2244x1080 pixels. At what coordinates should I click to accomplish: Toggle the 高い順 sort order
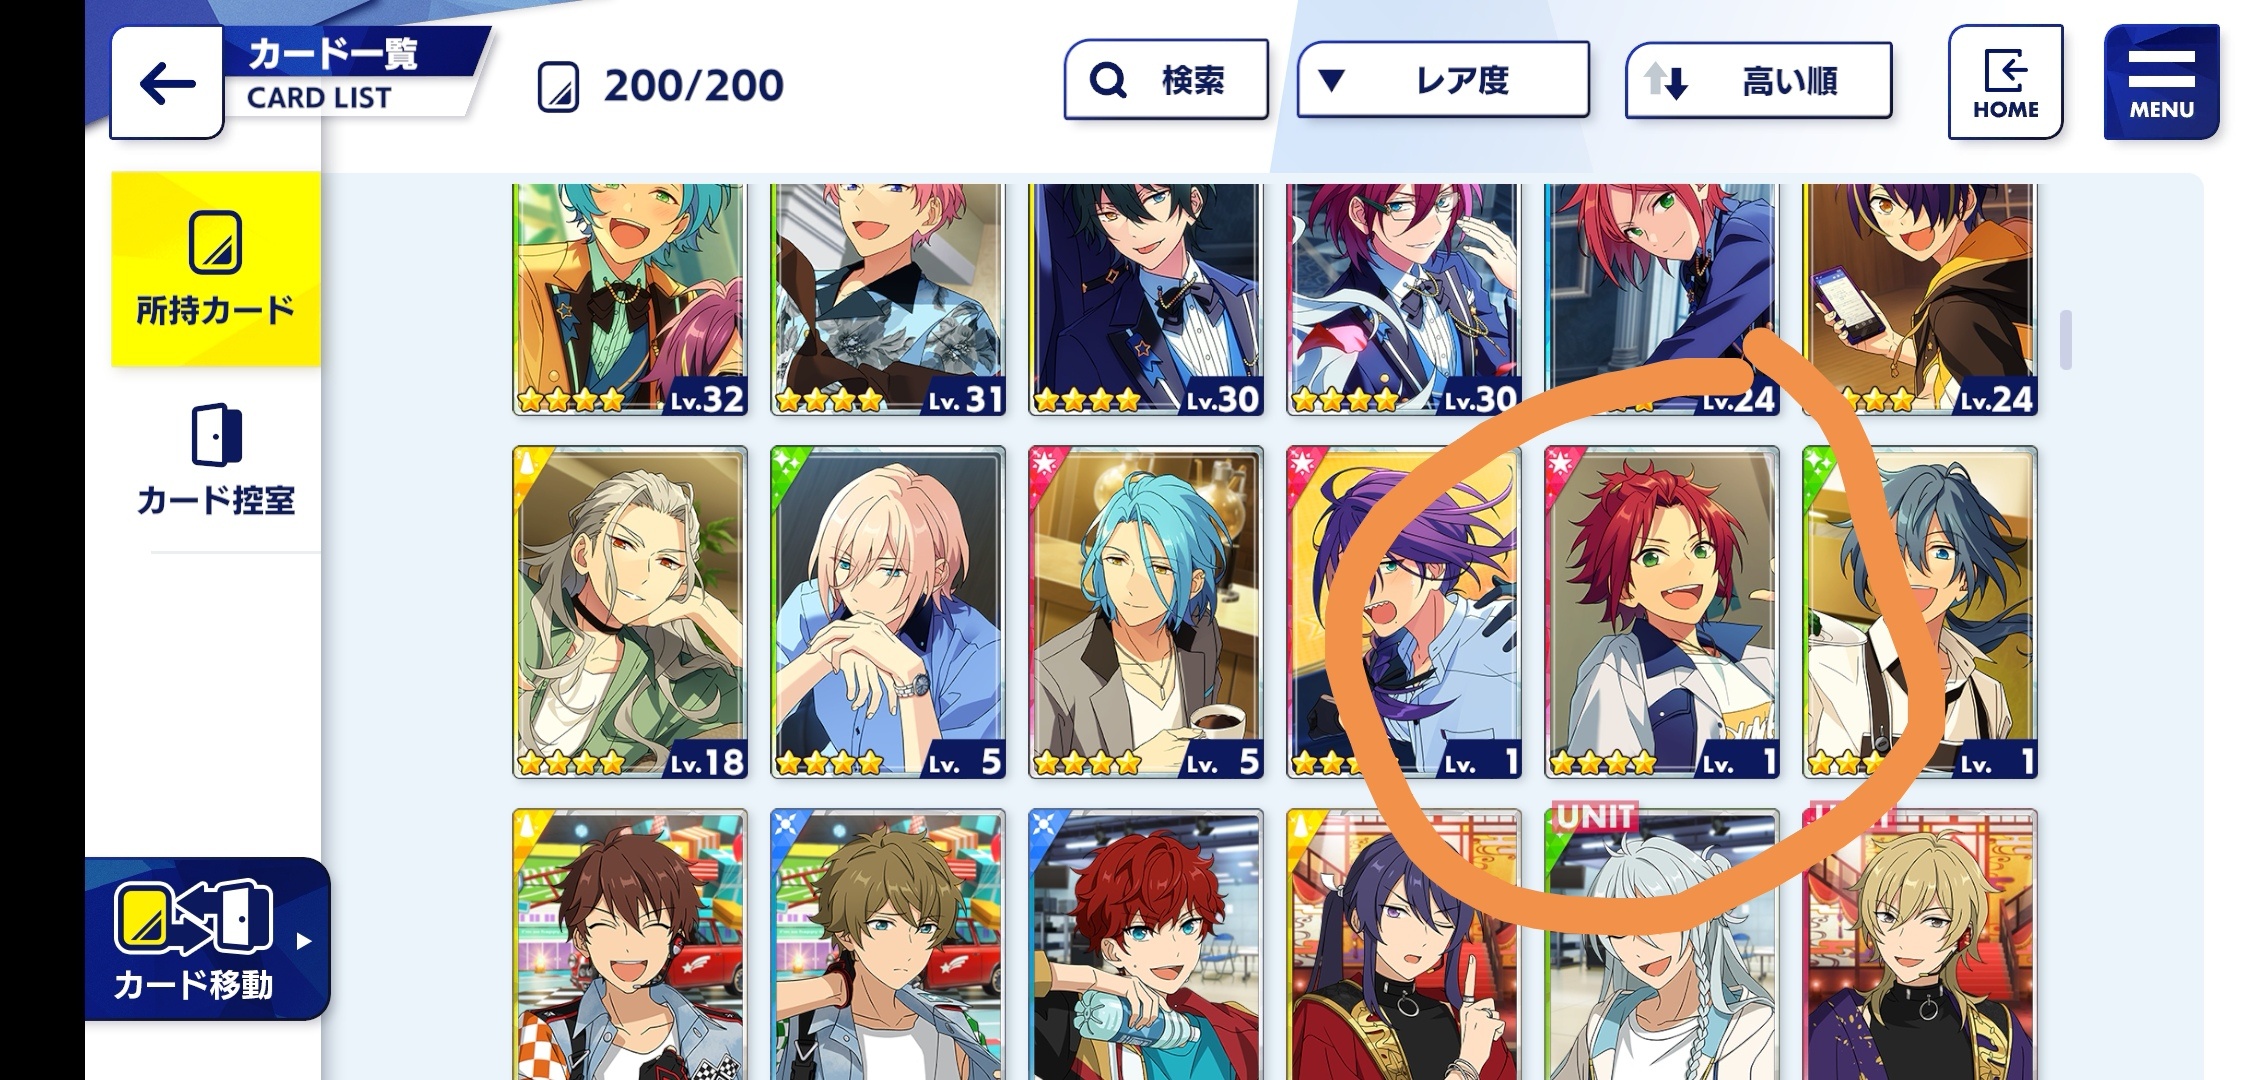pyautogui.click(x=1759, y=81)
